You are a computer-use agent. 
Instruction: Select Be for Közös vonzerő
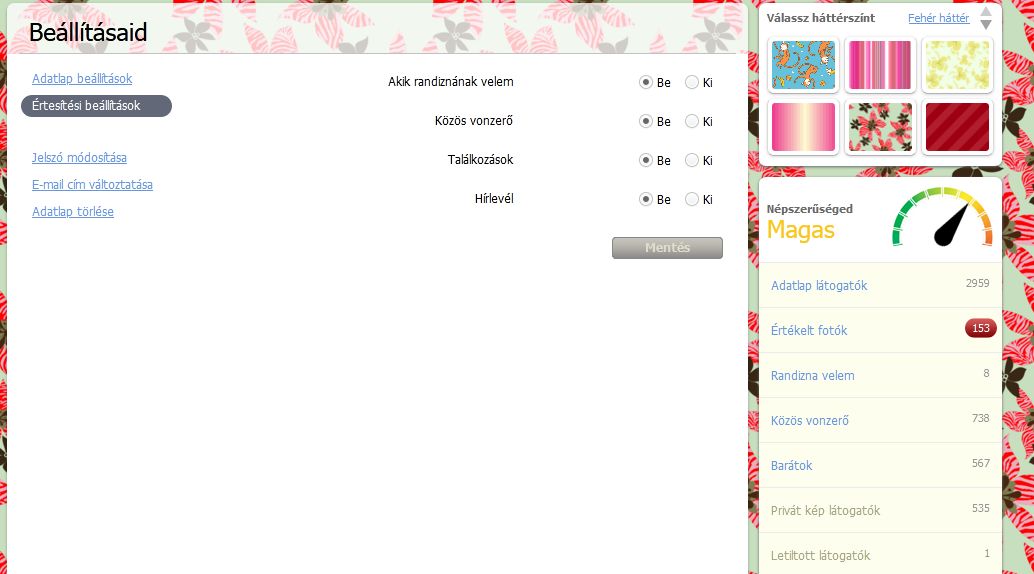pos(646,121)
